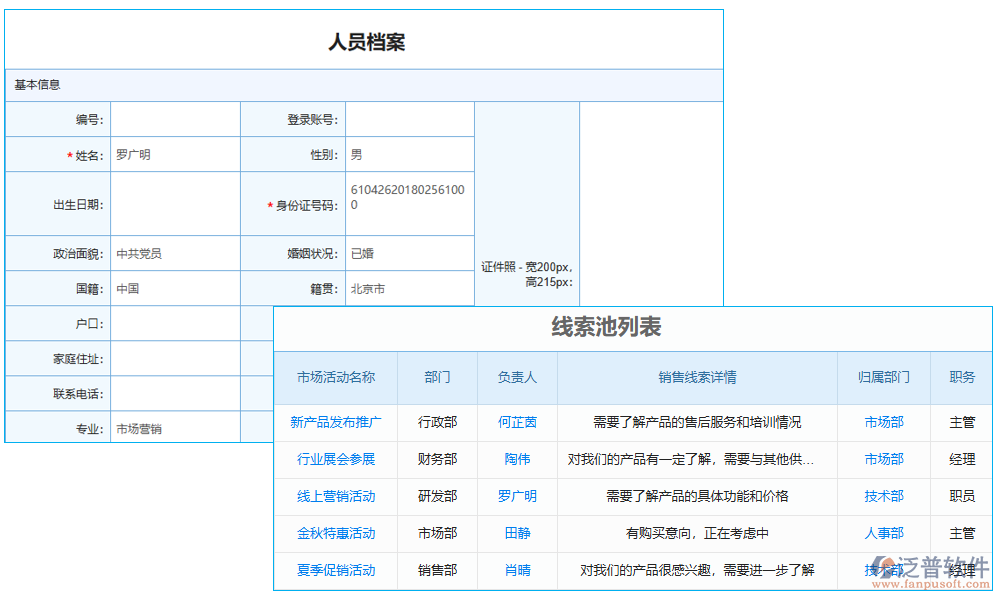Viewport: 1000px width, 600px height.
Task: Click the 身份证号码 field value
Action: pos(408,197)
